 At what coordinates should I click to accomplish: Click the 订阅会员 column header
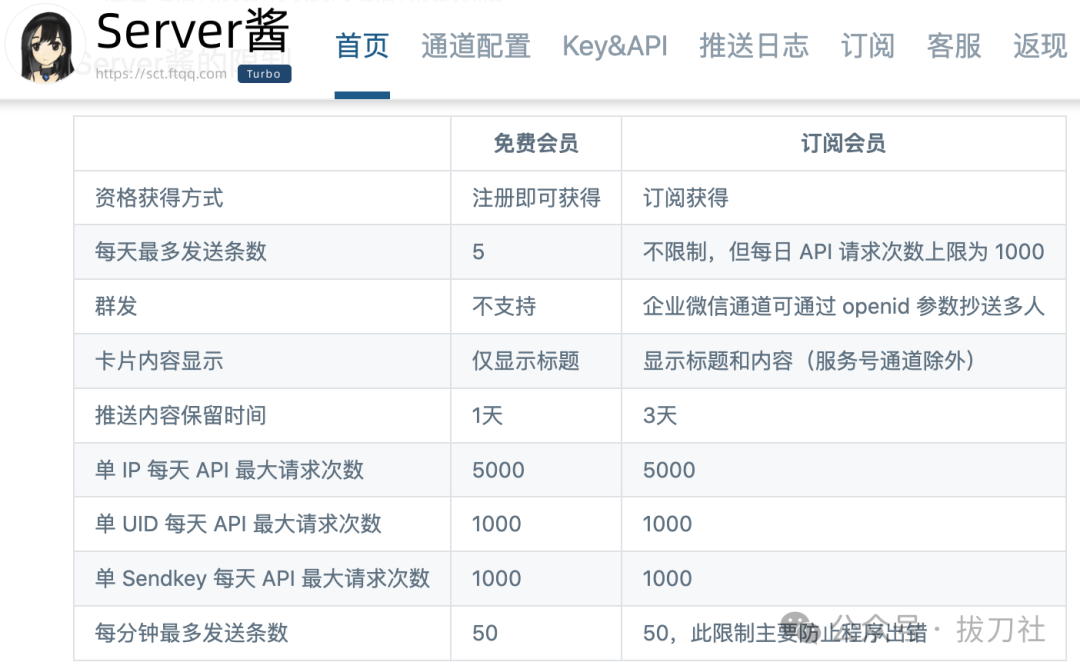(x=843, y=143)
